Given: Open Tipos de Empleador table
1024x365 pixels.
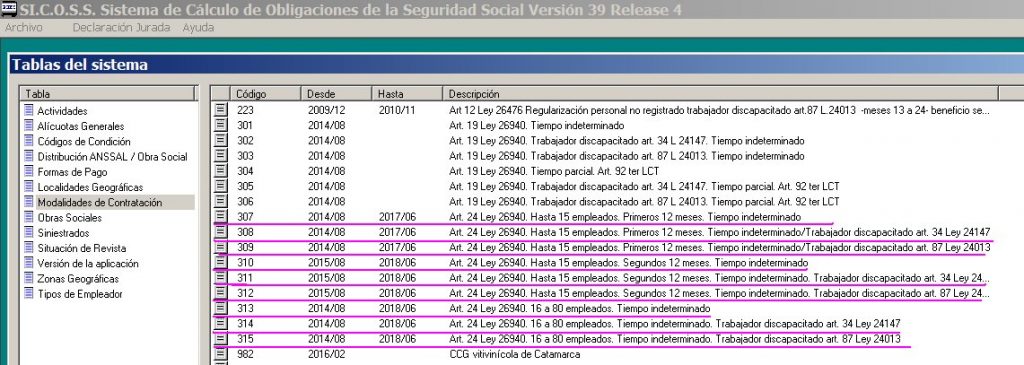Looking at the screenshot, I should click(80, 294).
